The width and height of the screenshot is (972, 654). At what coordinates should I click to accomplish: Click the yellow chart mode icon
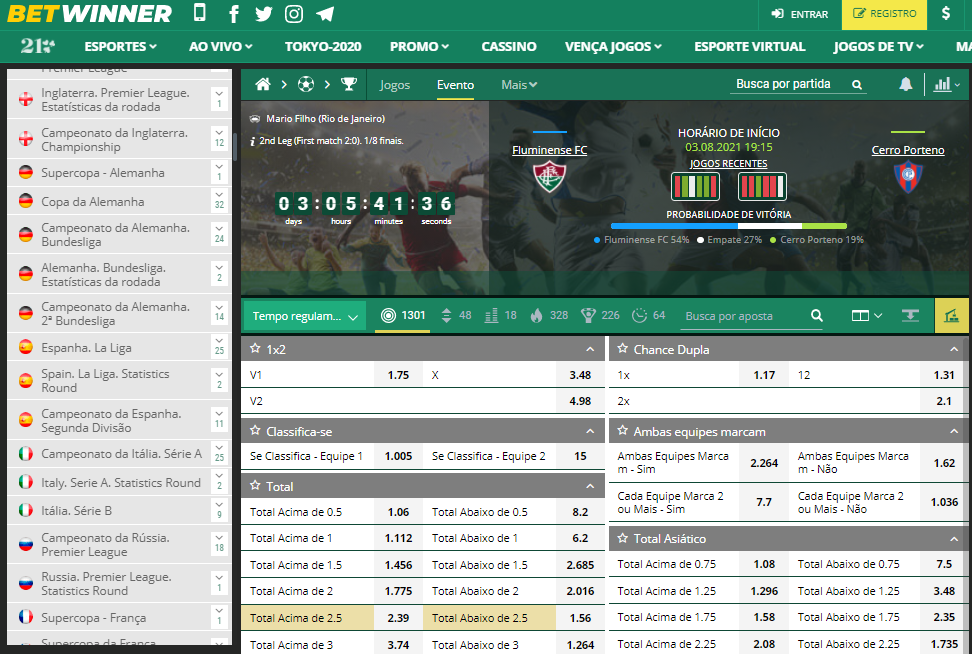tap(951, 316)
